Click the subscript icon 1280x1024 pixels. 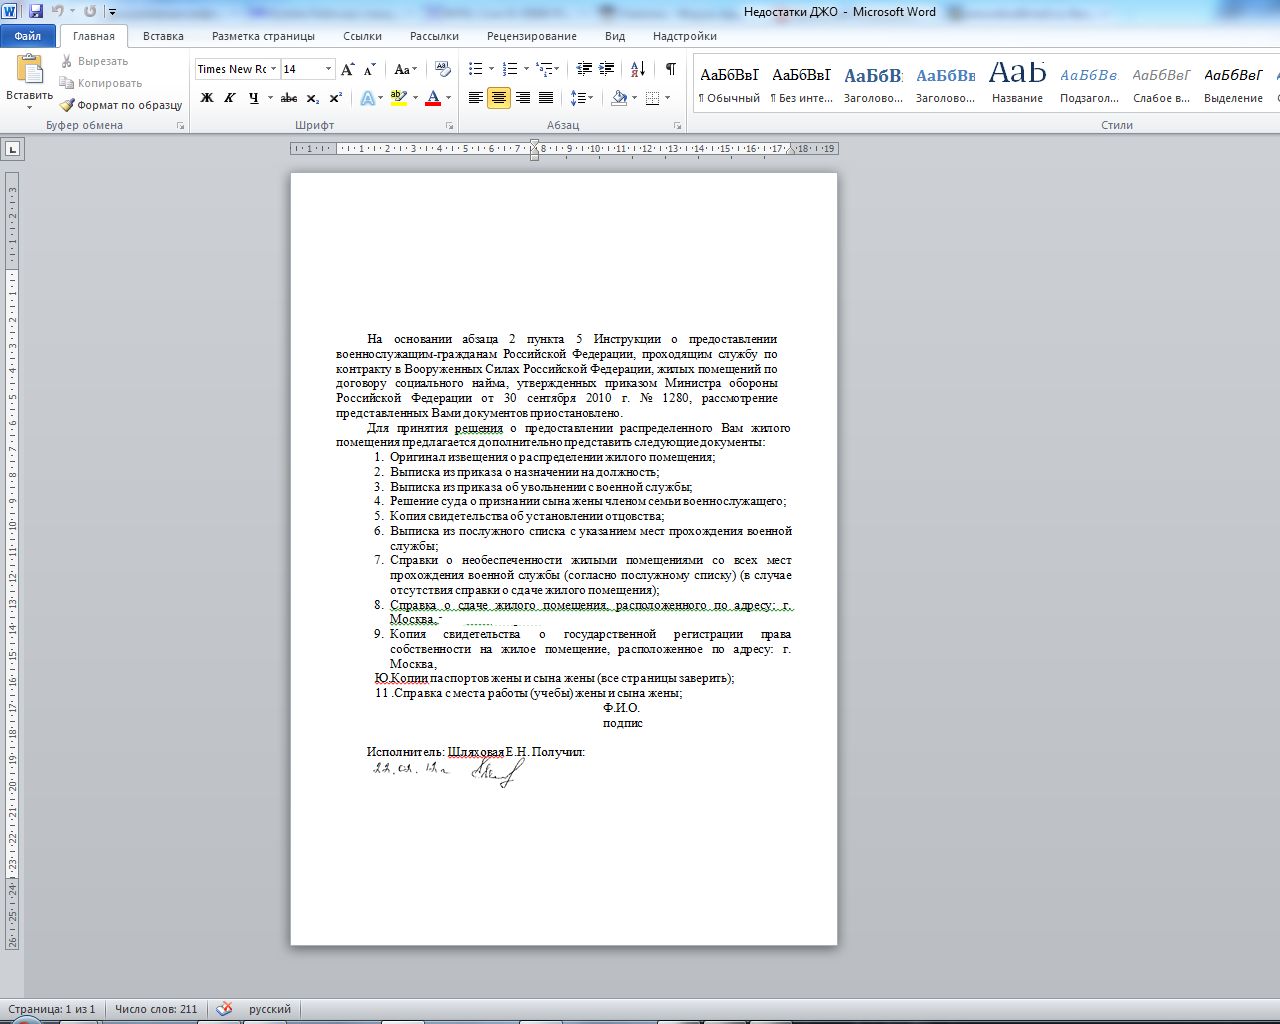[x=312, y=98]
